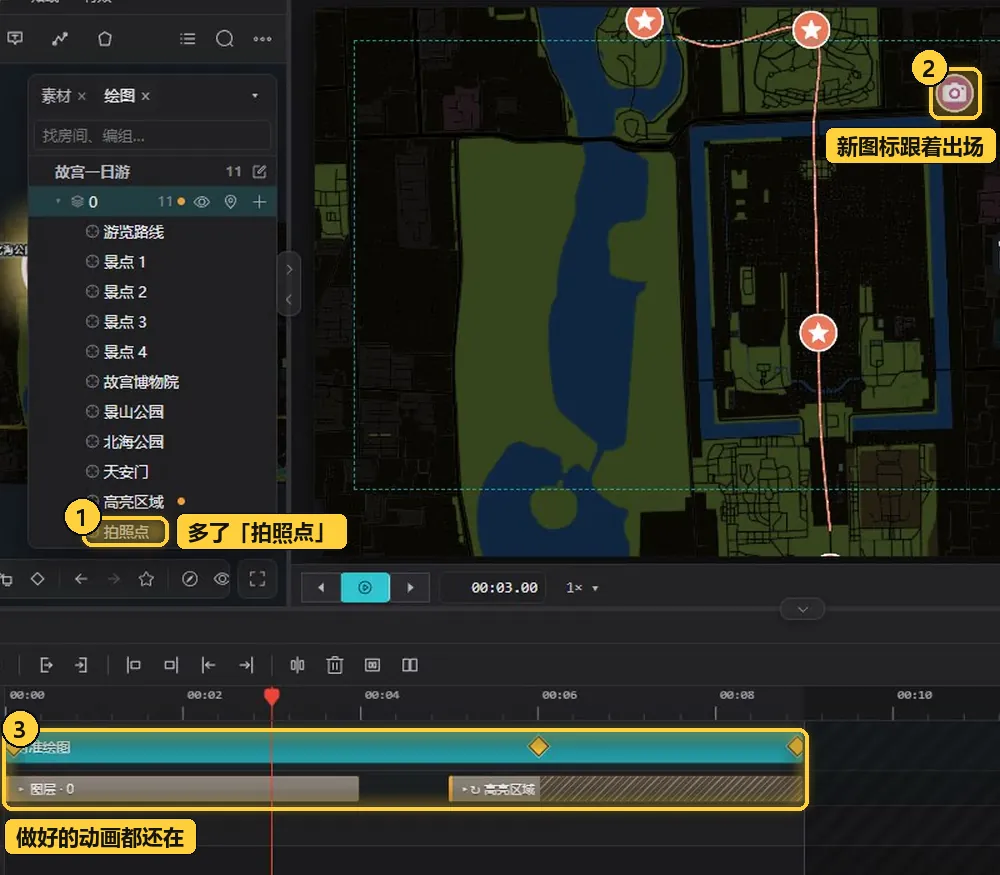The image size is (1000, 875).
Task: Click the split clip icon in timeline toolbar
Action: (297, 665)
